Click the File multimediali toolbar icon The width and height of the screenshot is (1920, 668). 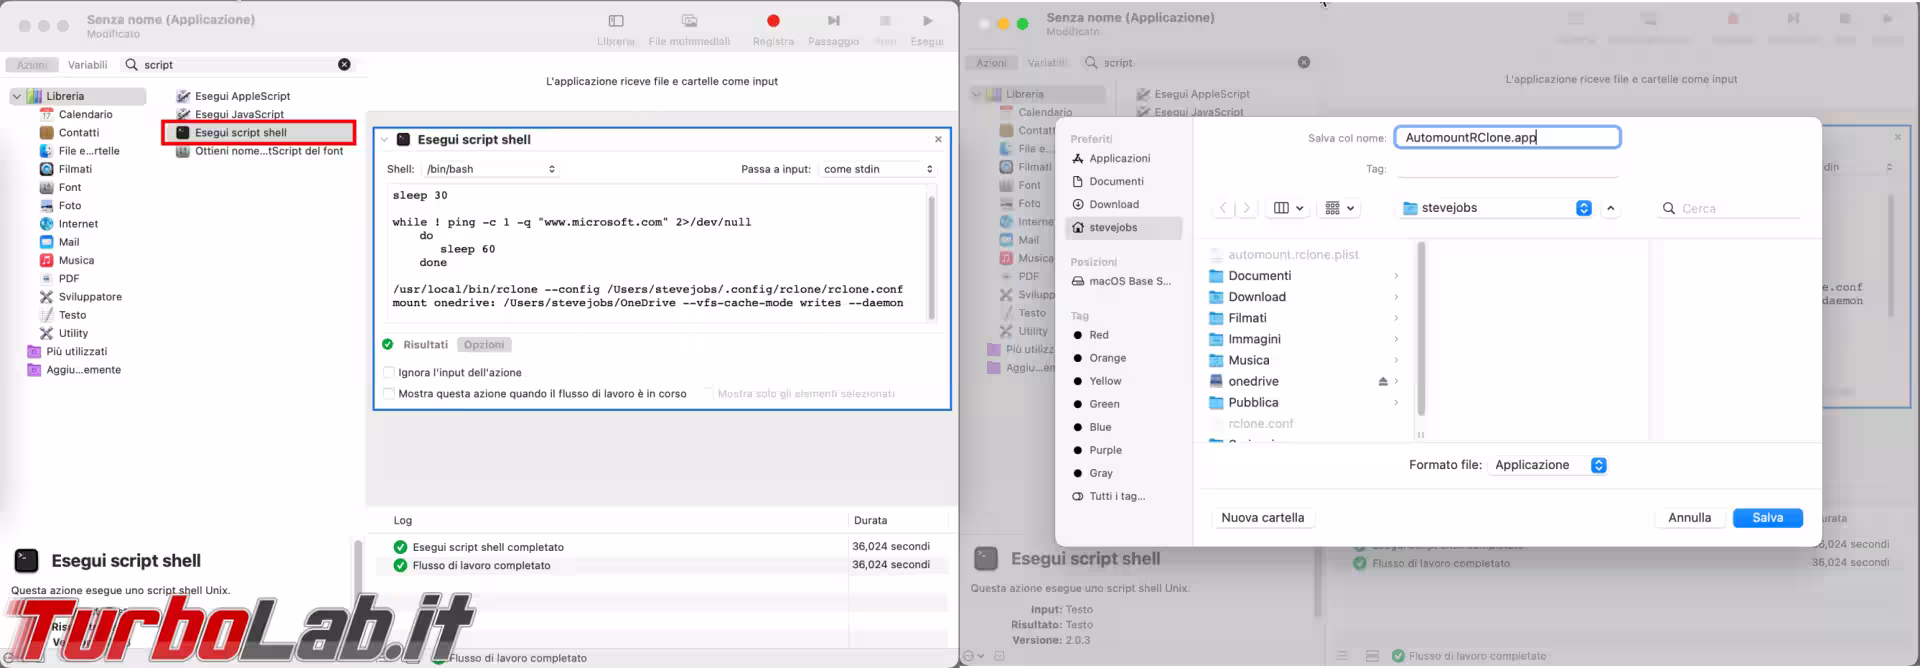tap(689, 21)
